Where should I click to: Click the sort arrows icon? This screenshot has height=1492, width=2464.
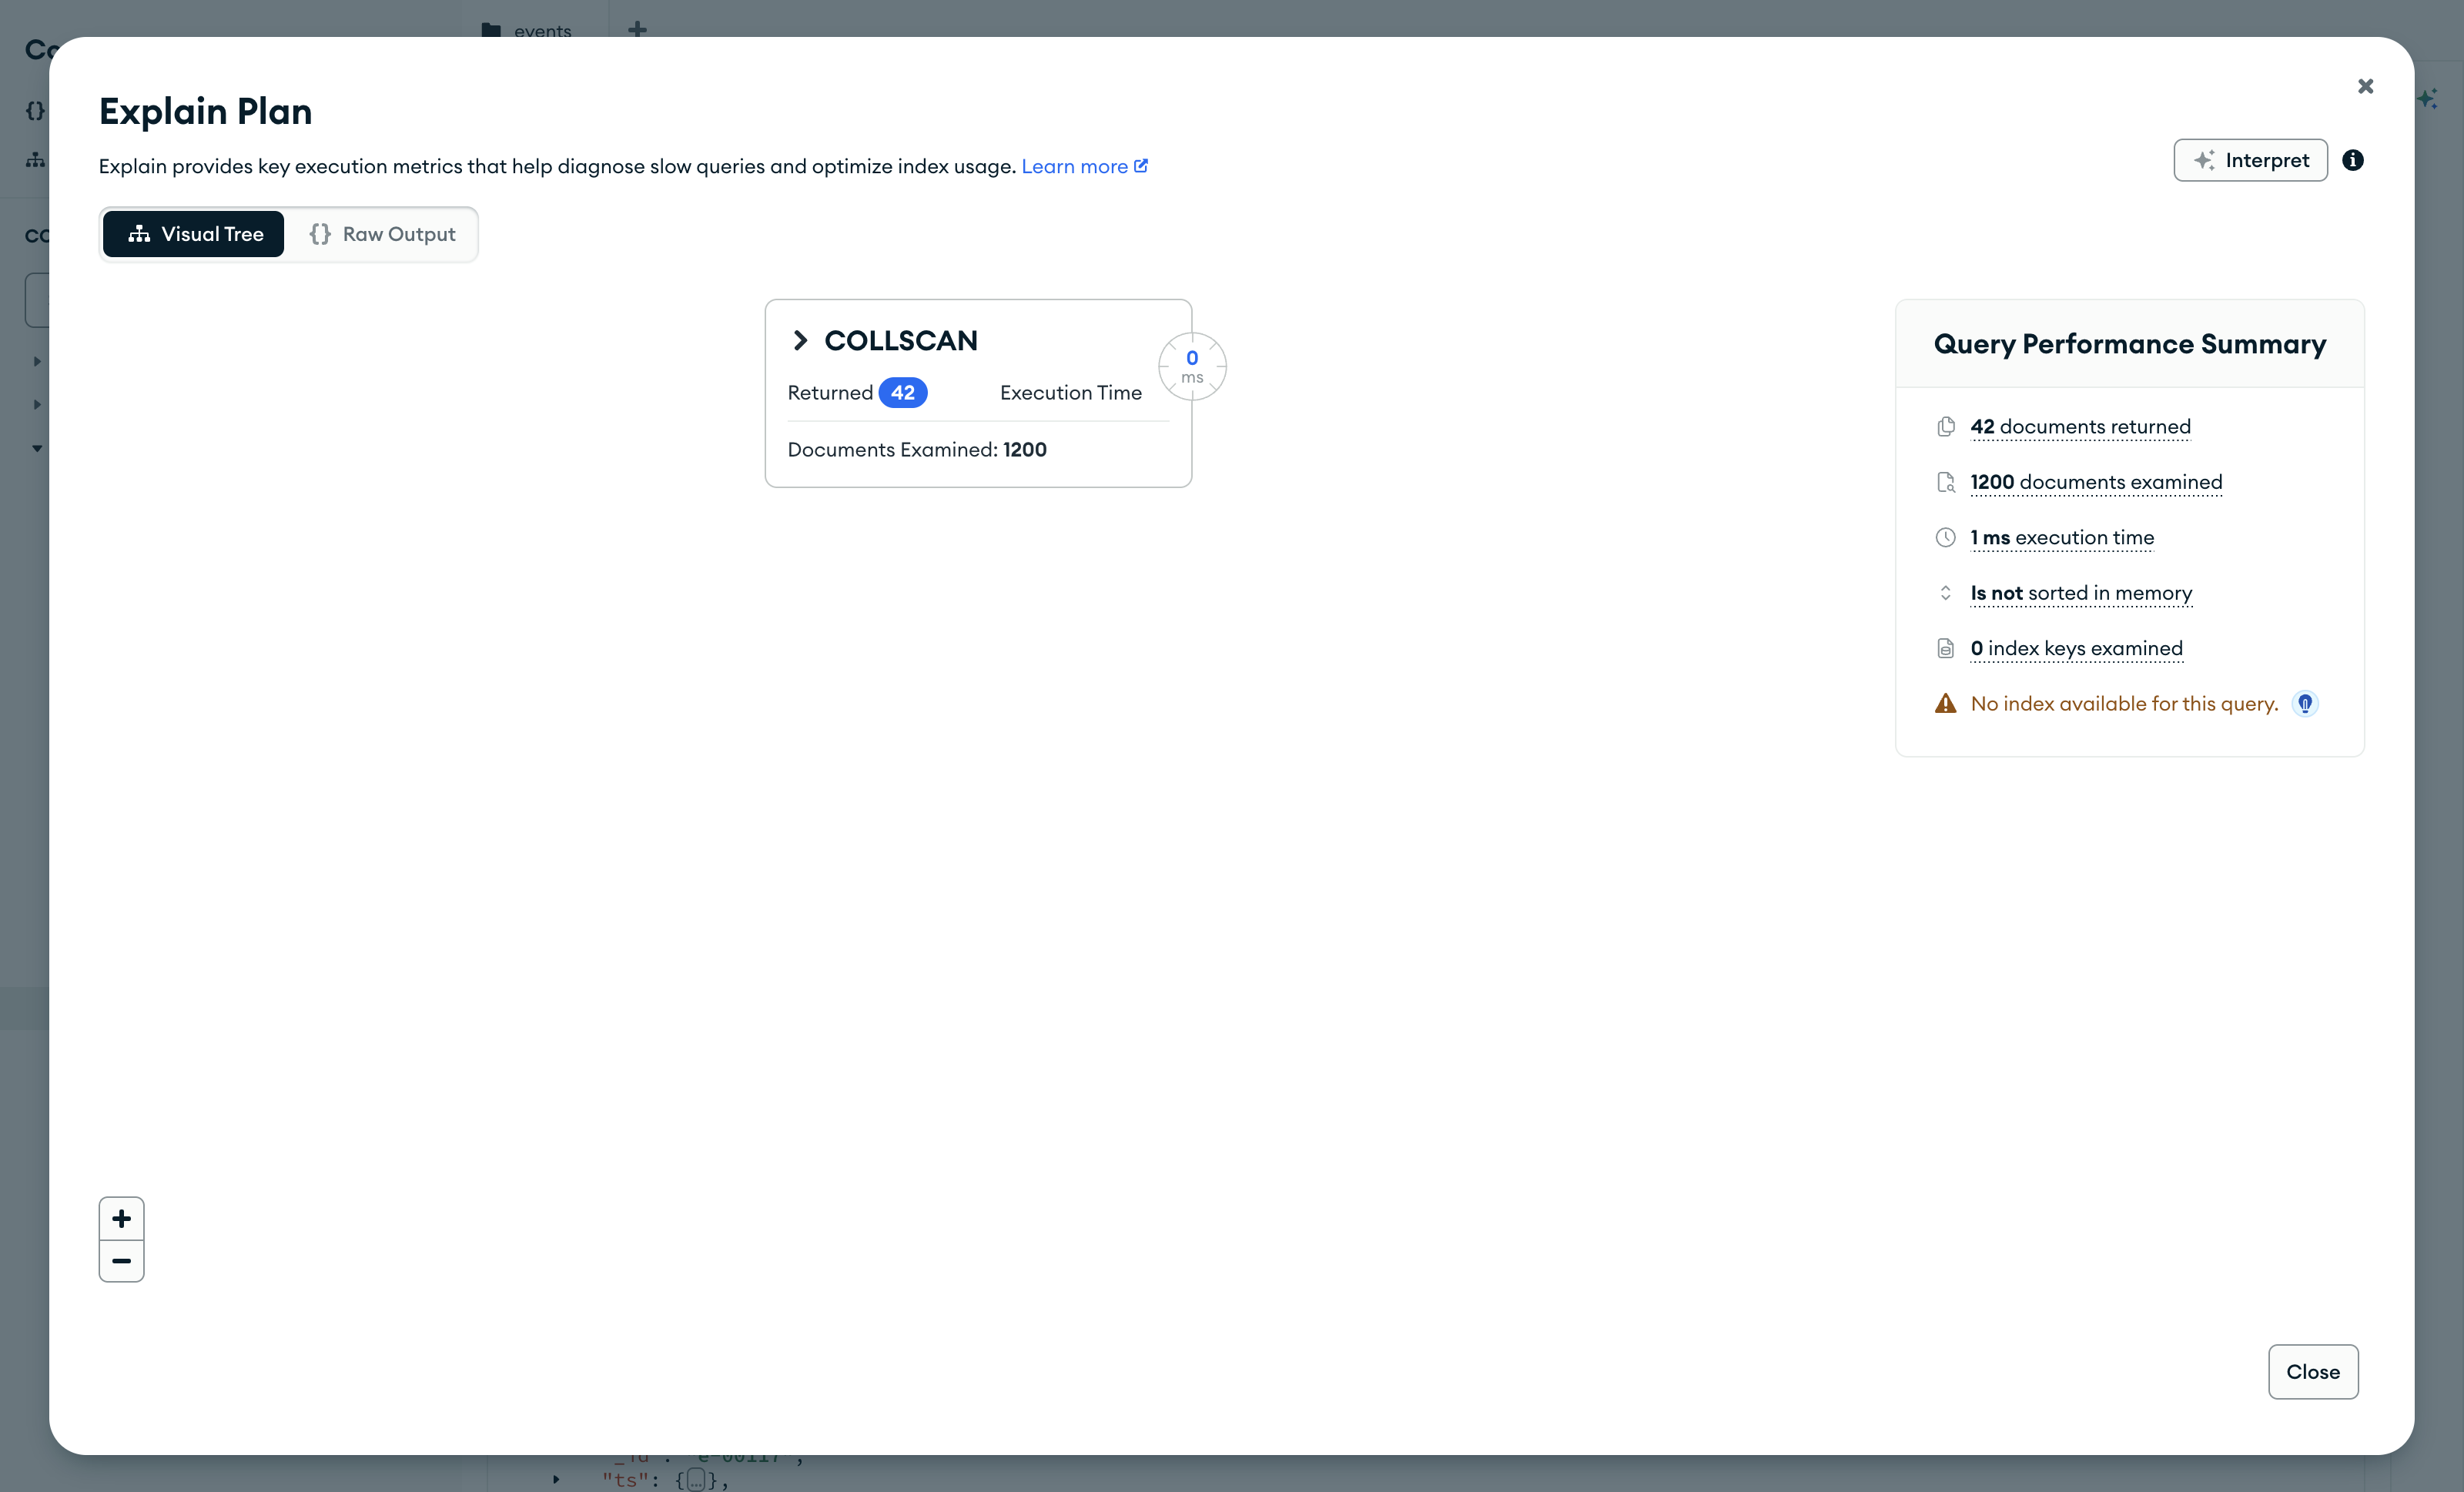click(1945, 593)
